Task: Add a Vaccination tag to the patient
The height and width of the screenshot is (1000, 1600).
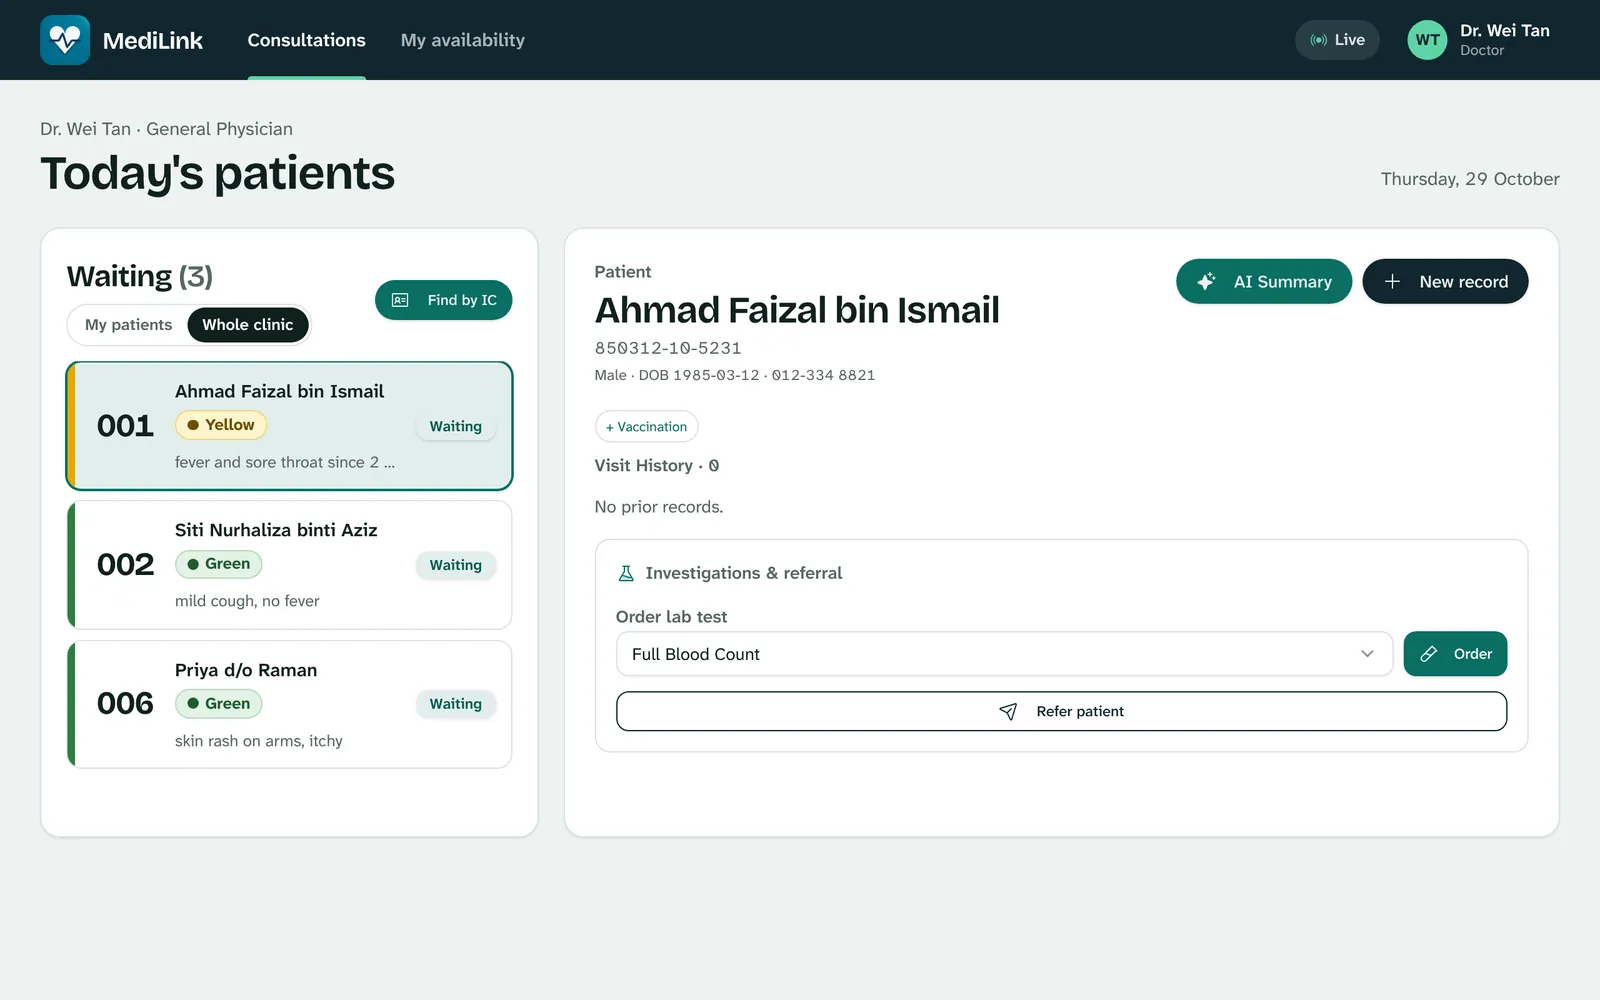Action: point(646,427)
